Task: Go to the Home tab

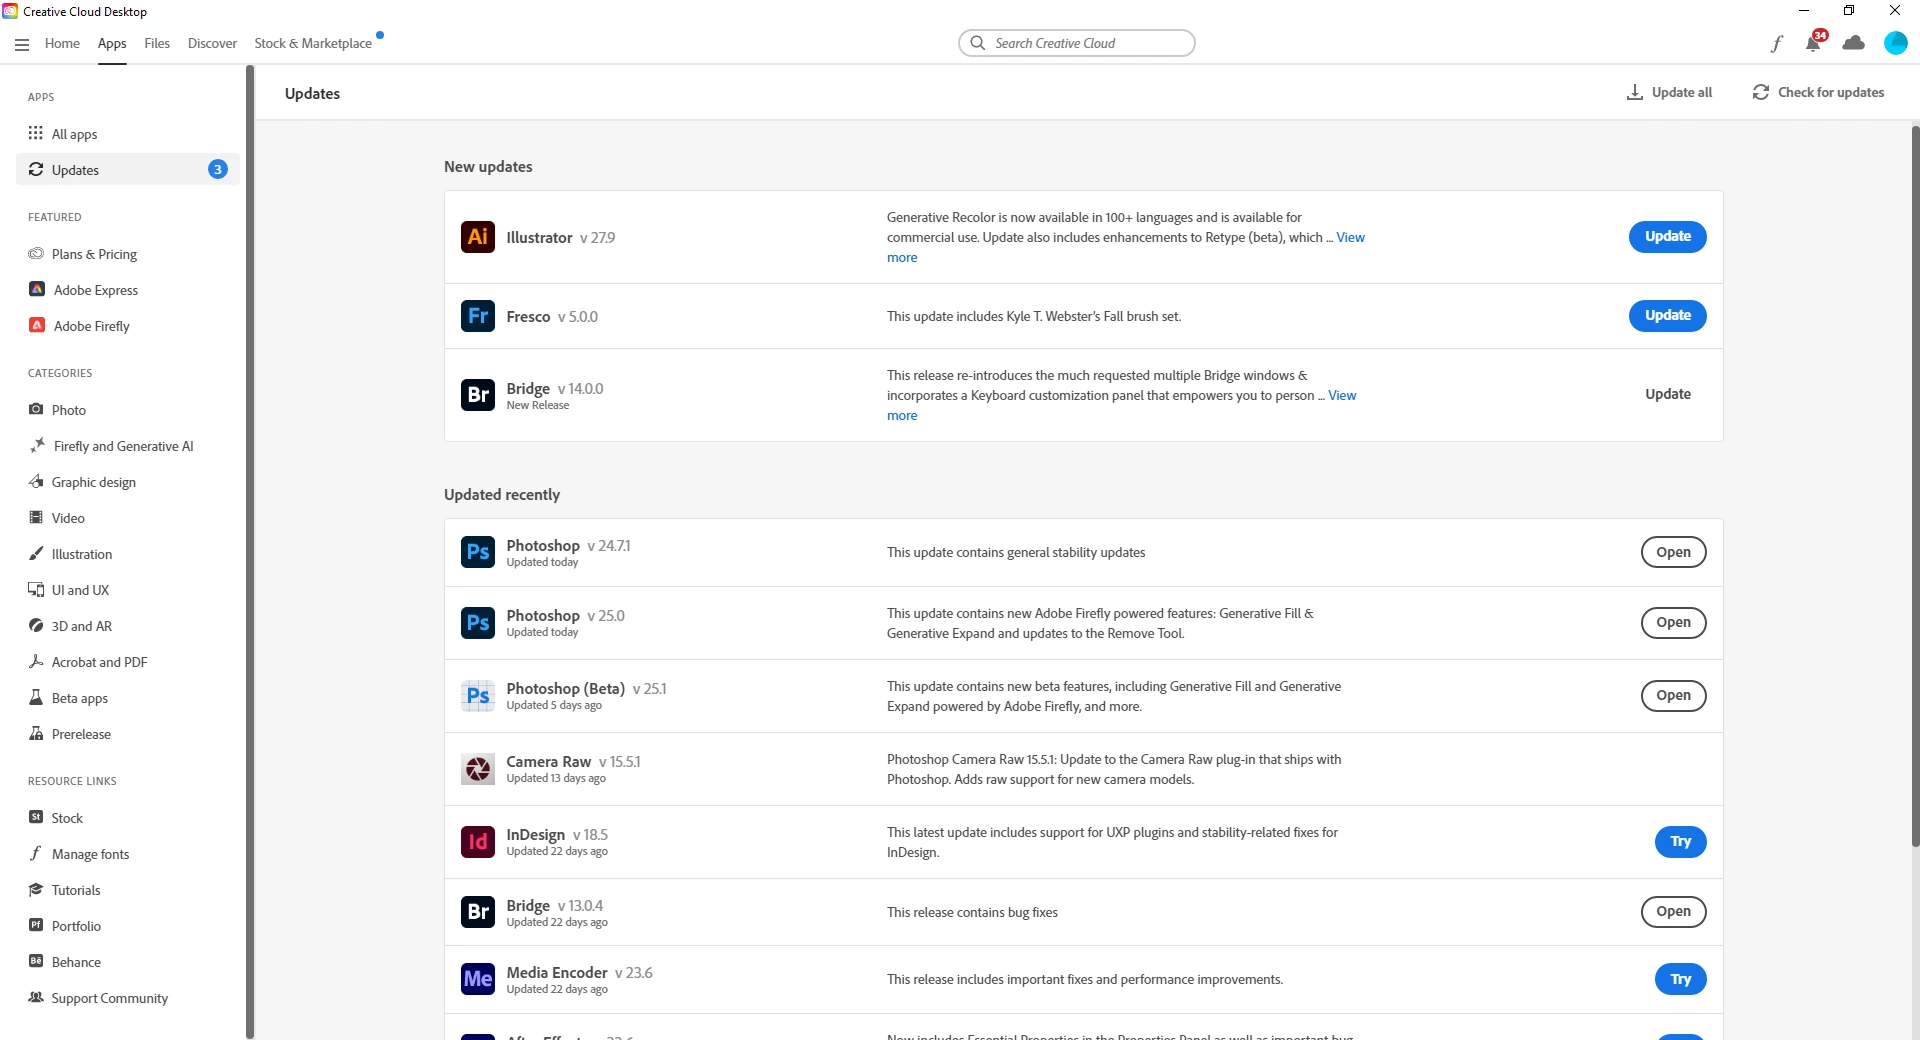Action: (x=62, y=43)
